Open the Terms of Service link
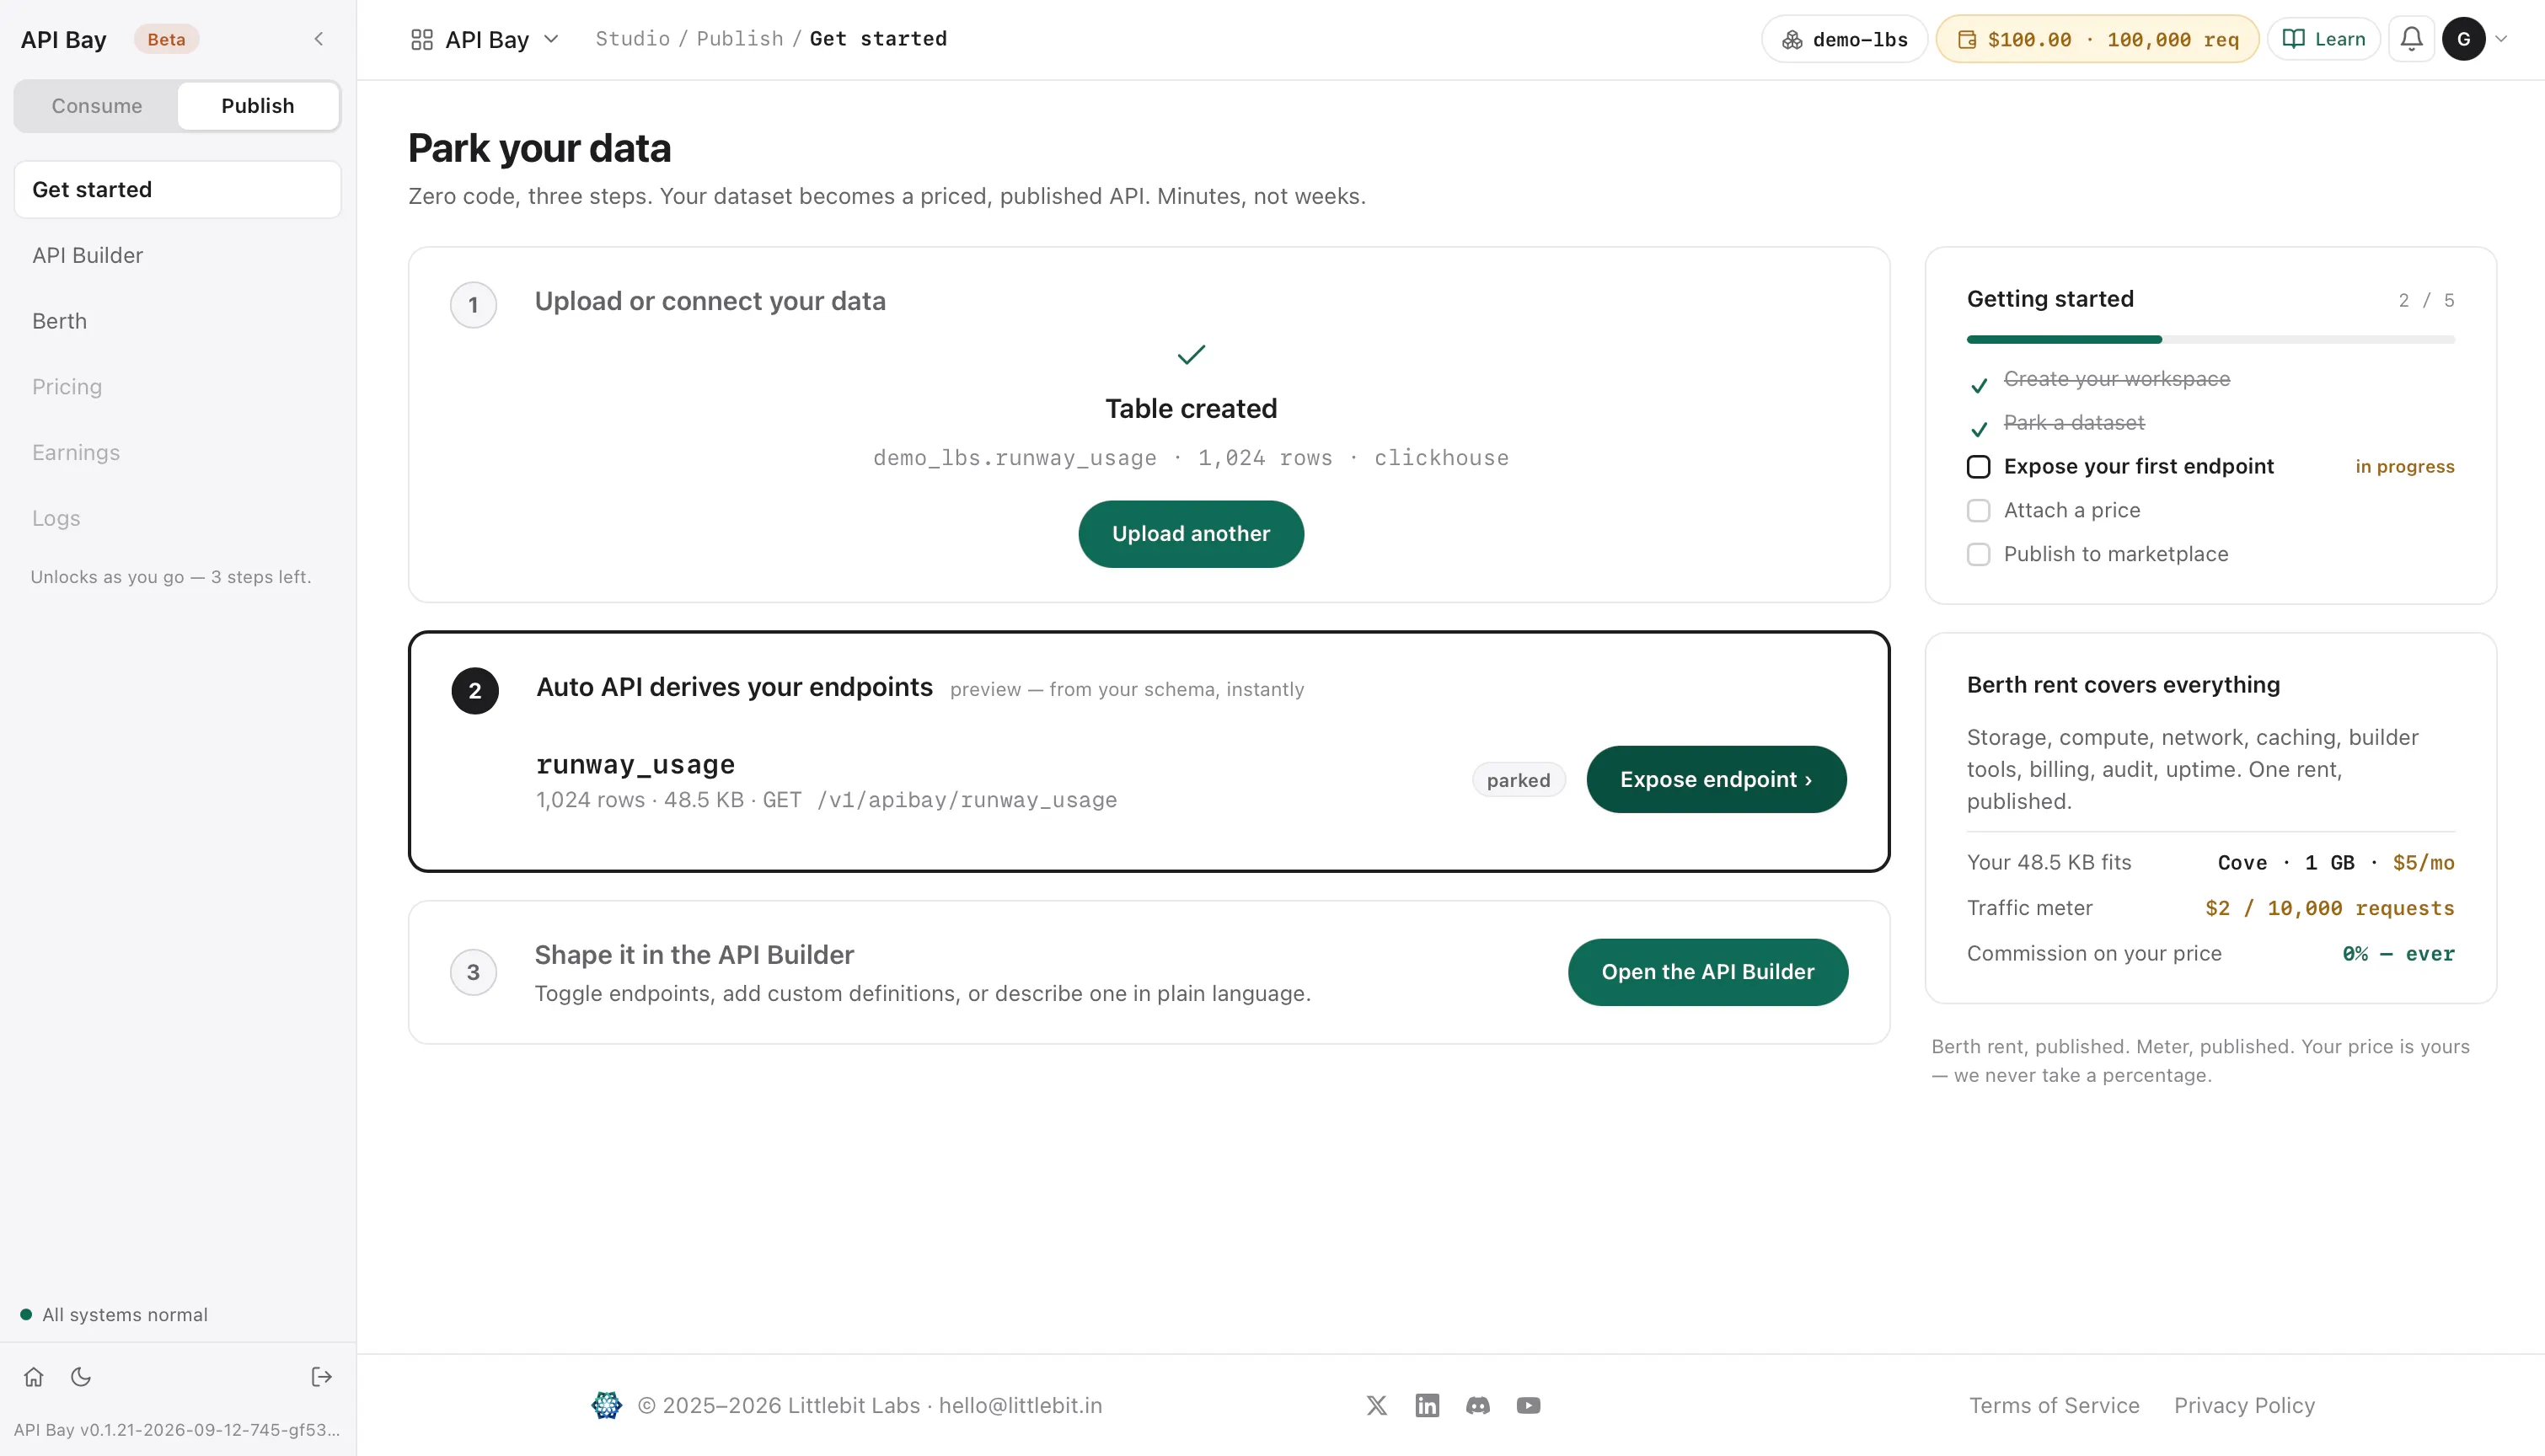2545x1456 pixels. tap(2054, 1405)
